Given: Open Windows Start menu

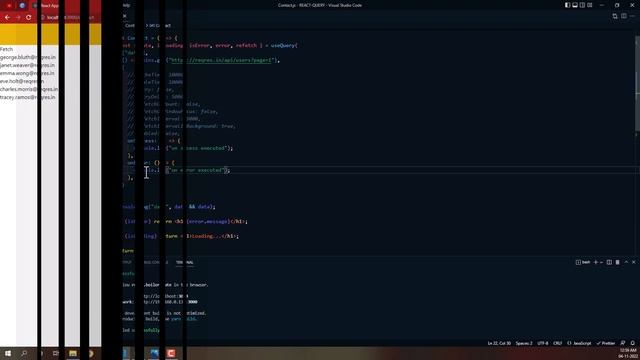Looking at the screenshot, I should coord(8,353).
